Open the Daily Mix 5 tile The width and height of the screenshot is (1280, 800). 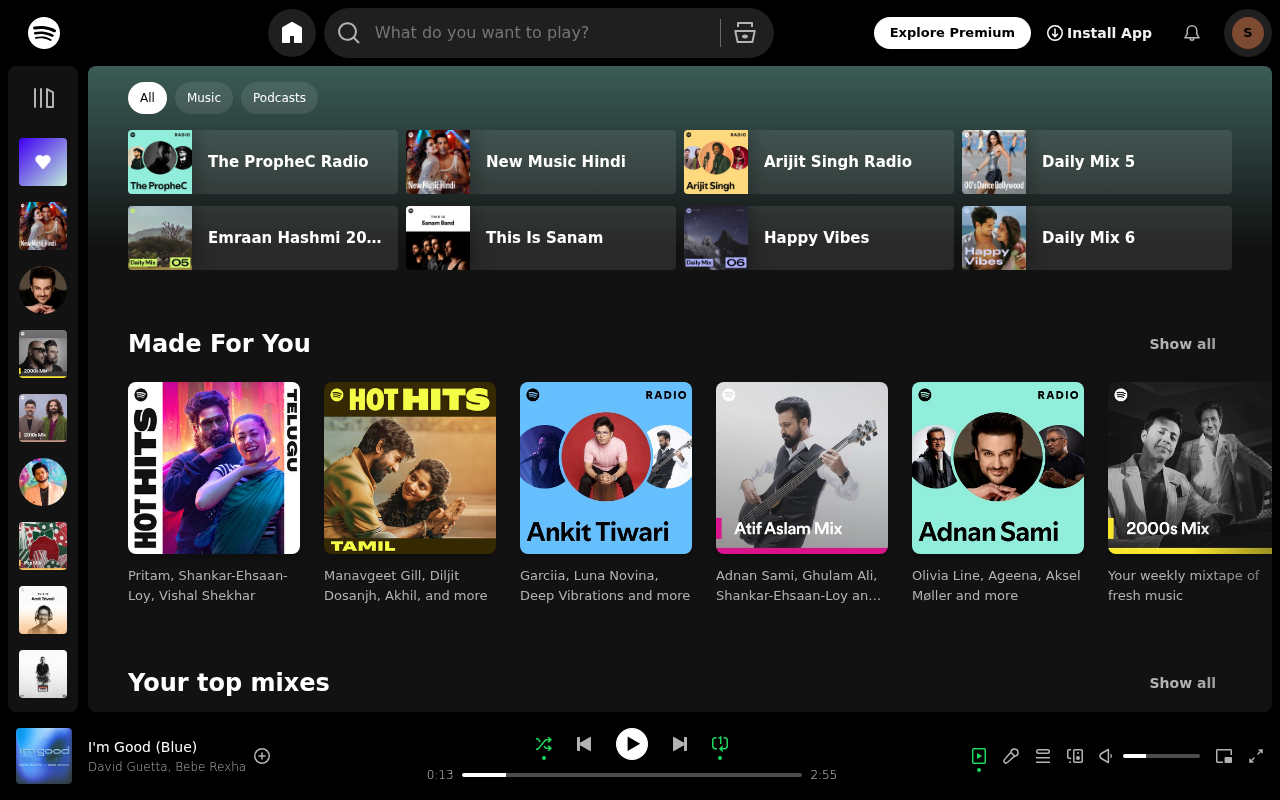click(x=1097, y=162)
